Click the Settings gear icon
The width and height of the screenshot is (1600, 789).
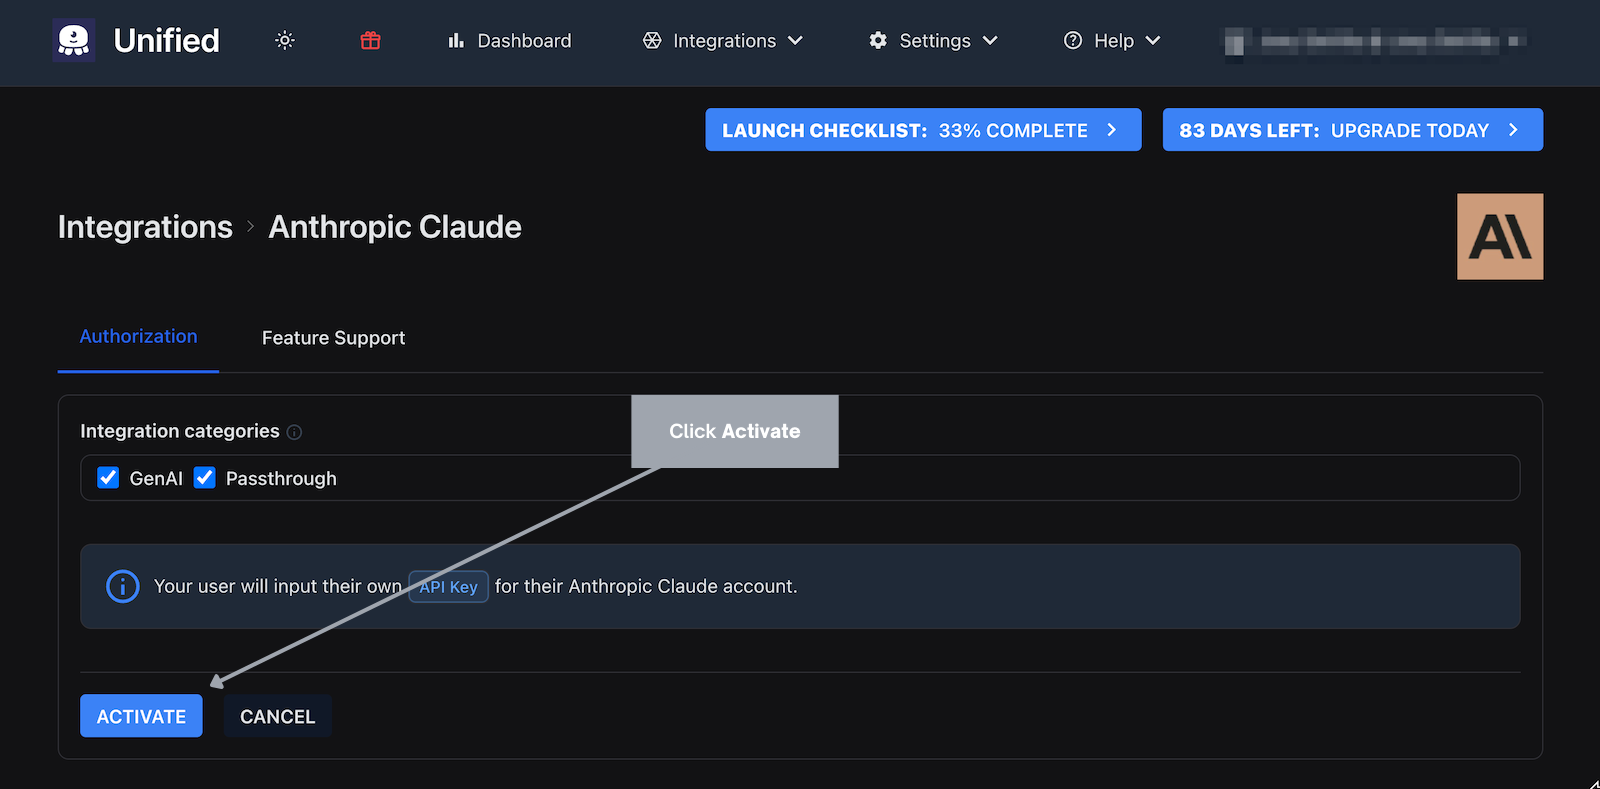[878, 40]
